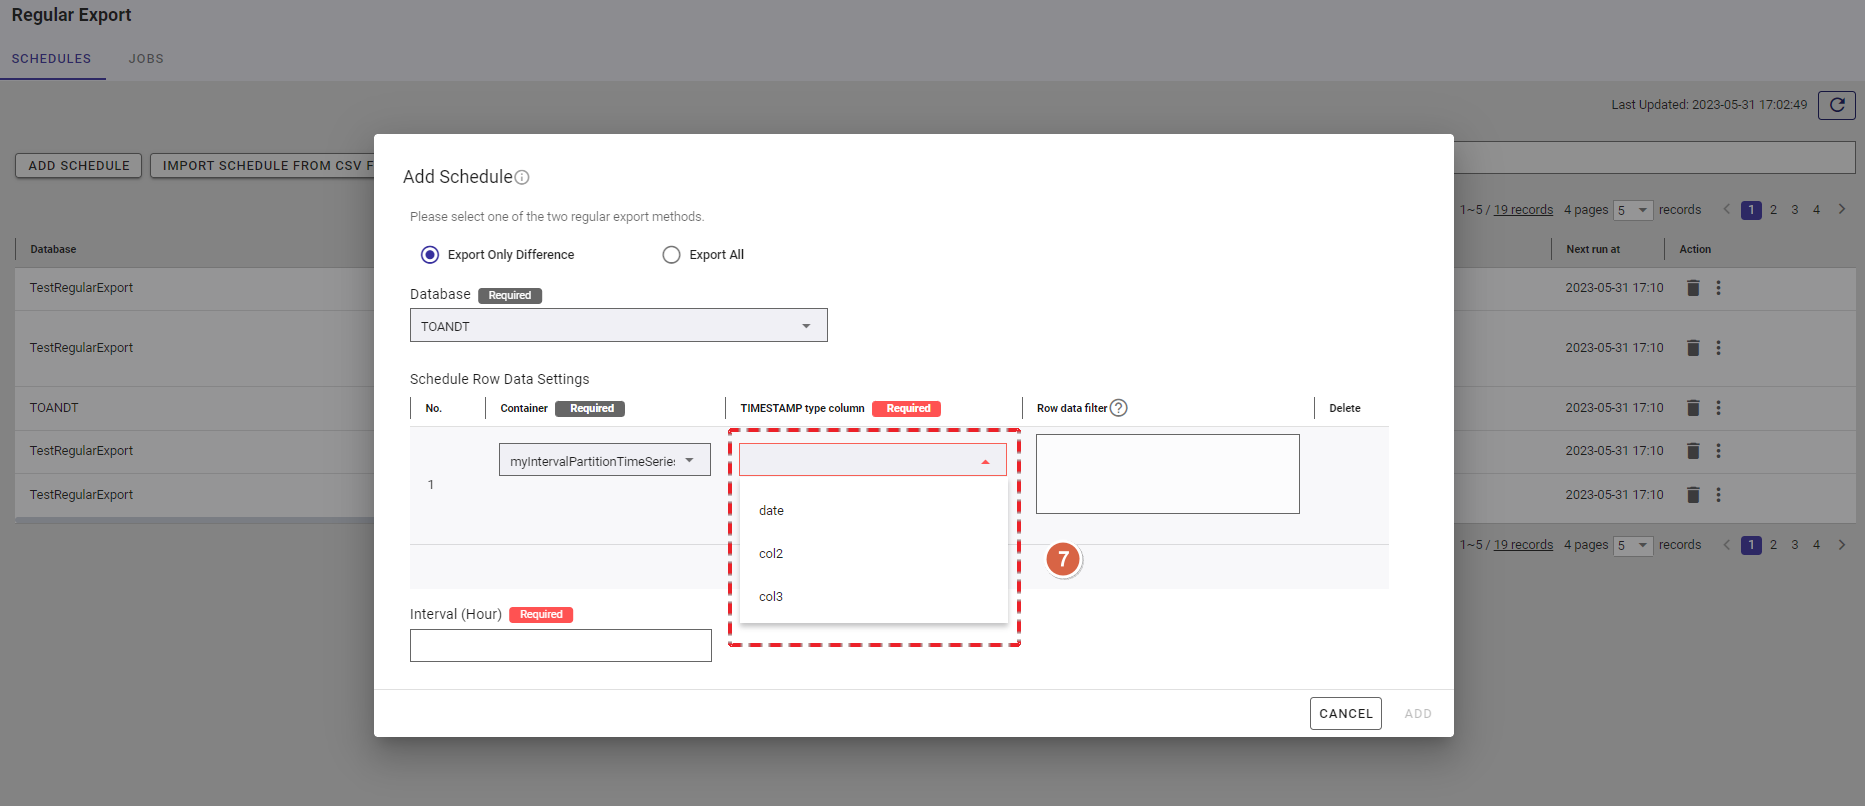This screenshot has height=806, width=1865.
Task: Click the refresh icon beside Last Updated
Action: (x=1836, y=105)
